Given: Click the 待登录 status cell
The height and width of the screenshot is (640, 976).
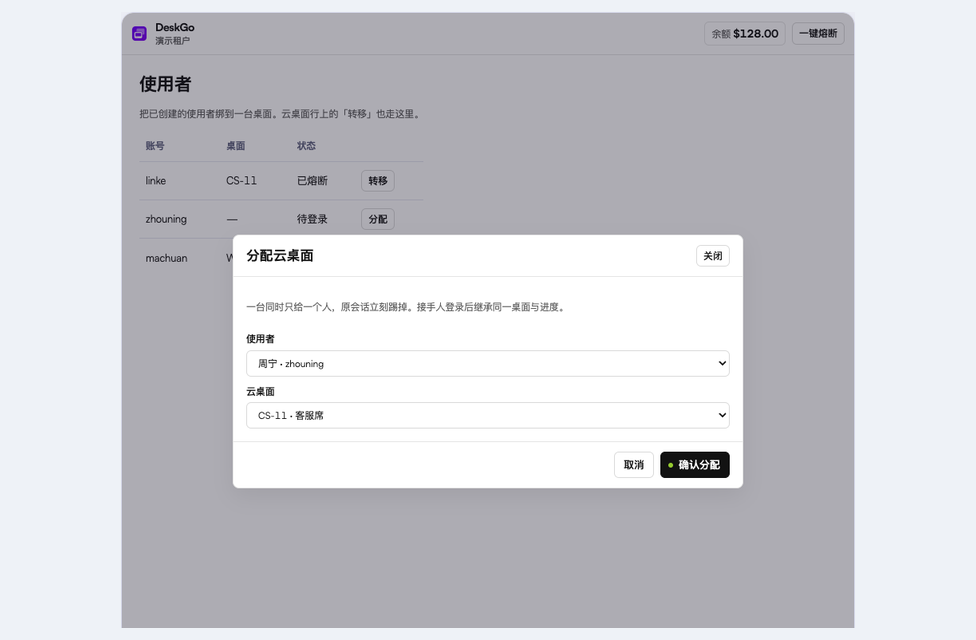Looking at the screenshot, I should pyautogui.click(x=312, y=219).
